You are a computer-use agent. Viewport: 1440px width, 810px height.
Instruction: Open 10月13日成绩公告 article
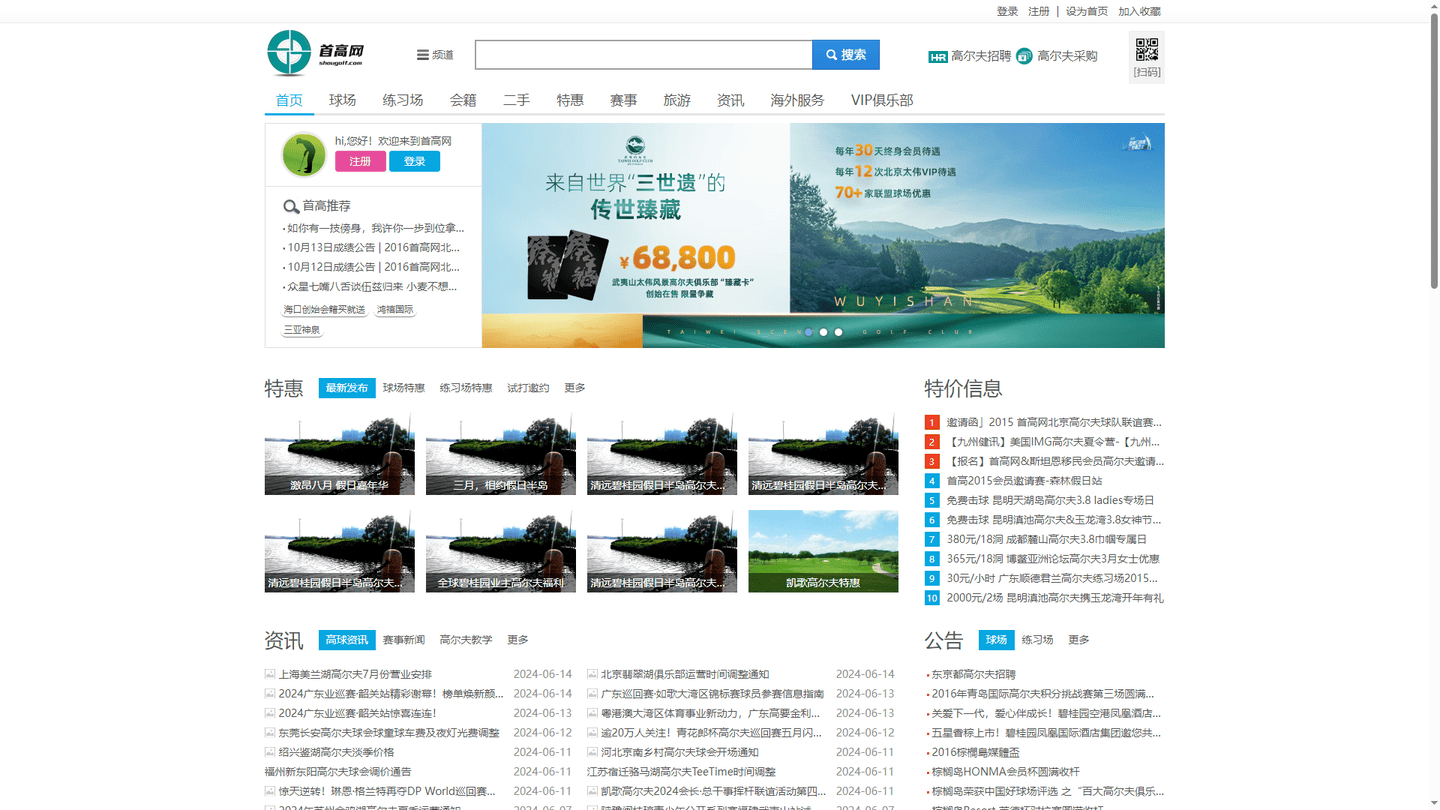[x=373, y=247]
